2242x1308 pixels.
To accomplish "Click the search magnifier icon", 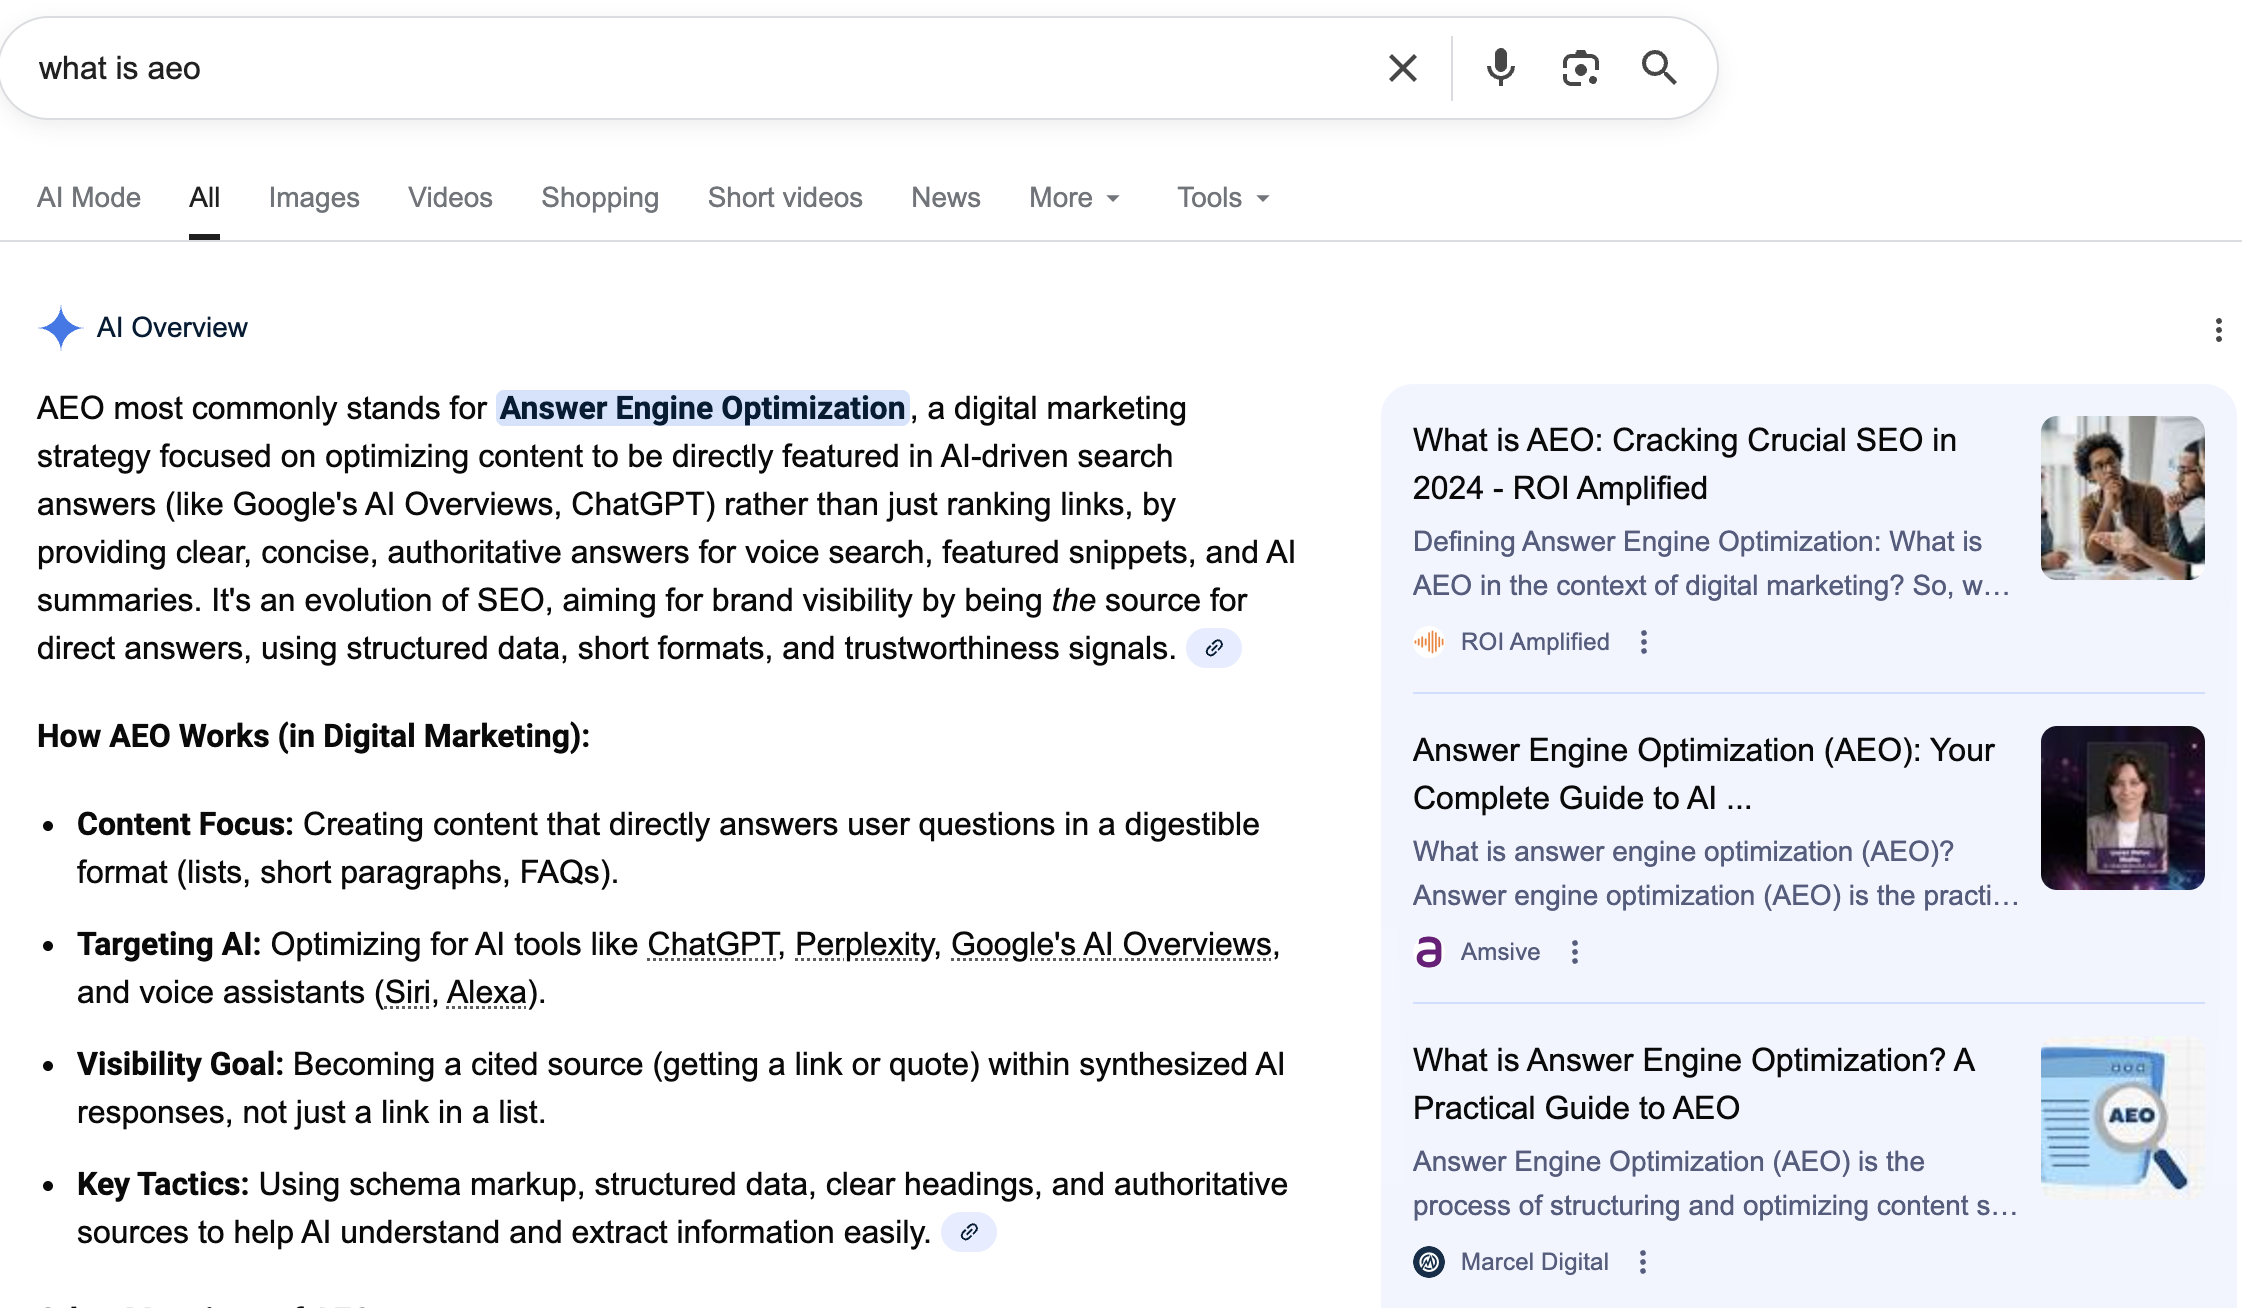I will [1659, 67].
